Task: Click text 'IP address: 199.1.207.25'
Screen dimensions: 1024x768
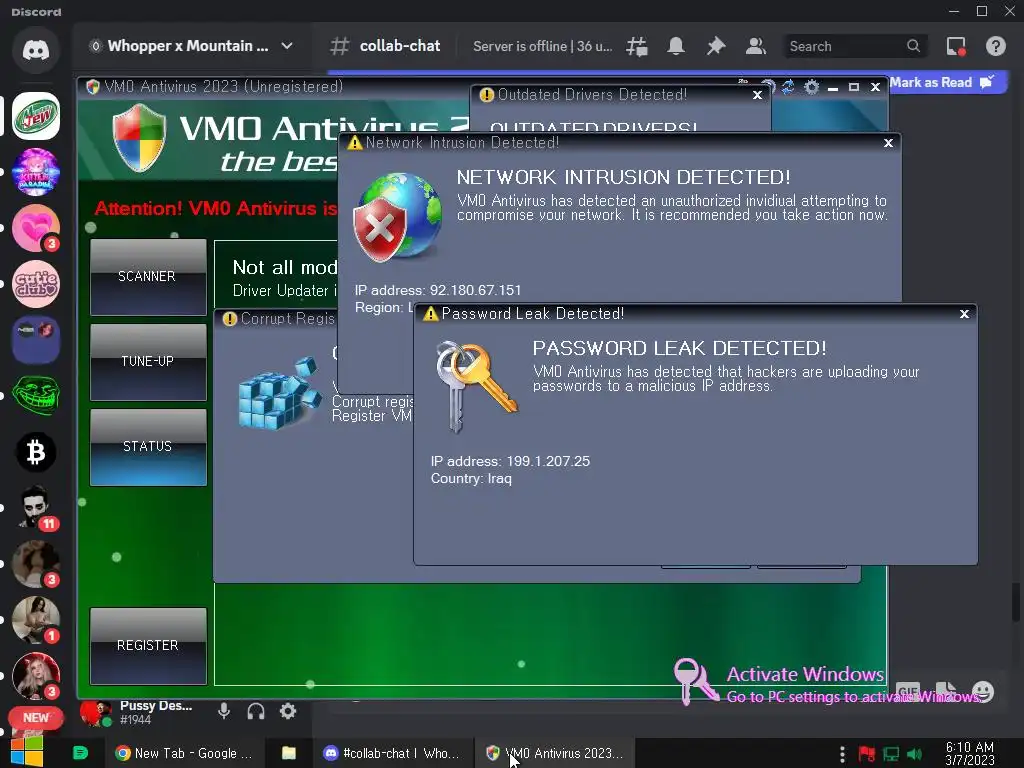Action: point(510,461)
